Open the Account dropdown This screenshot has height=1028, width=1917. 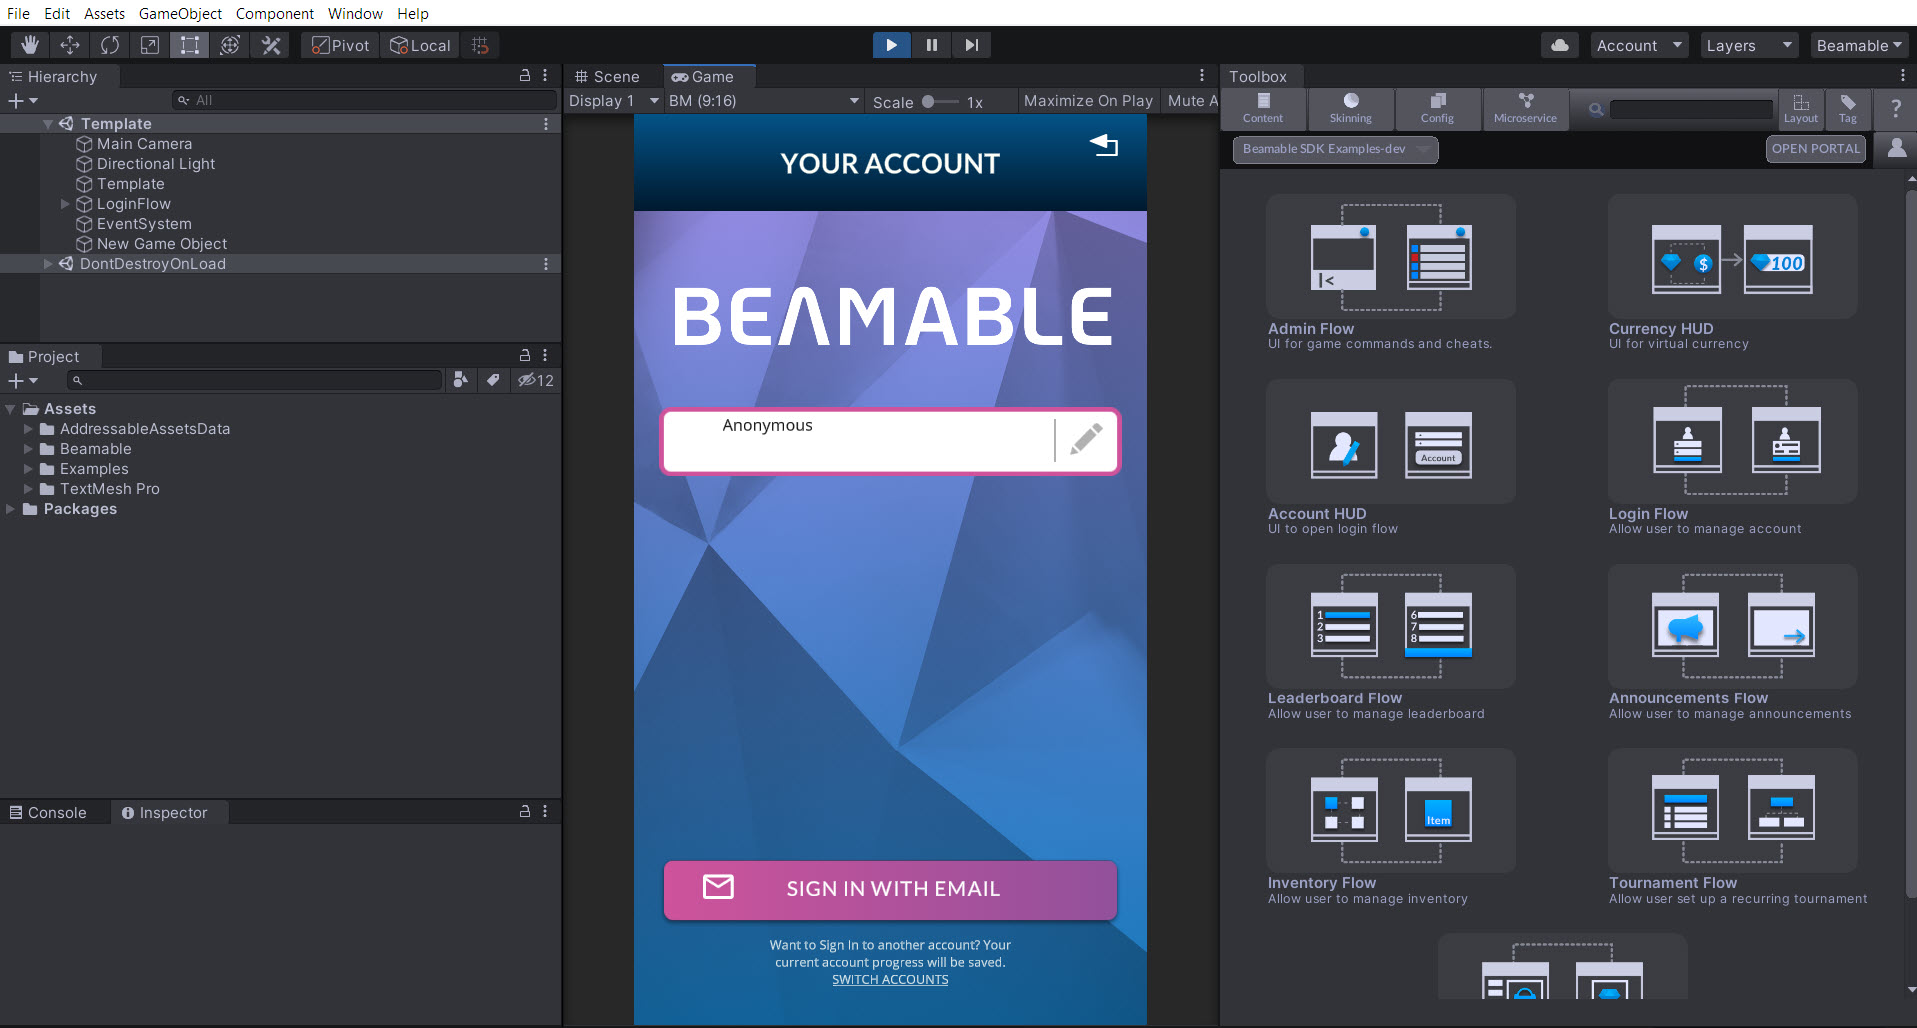point(1639,45)
